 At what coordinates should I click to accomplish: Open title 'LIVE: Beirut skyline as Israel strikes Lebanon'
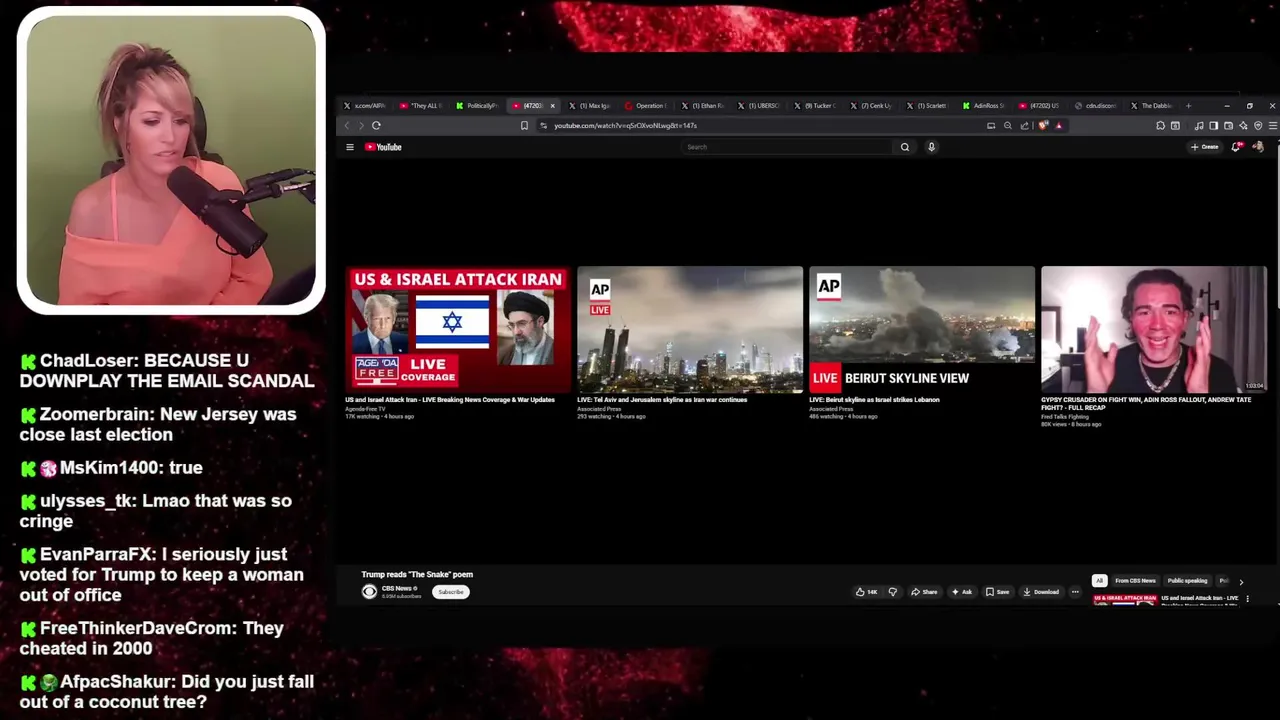(x=874, y=400)
